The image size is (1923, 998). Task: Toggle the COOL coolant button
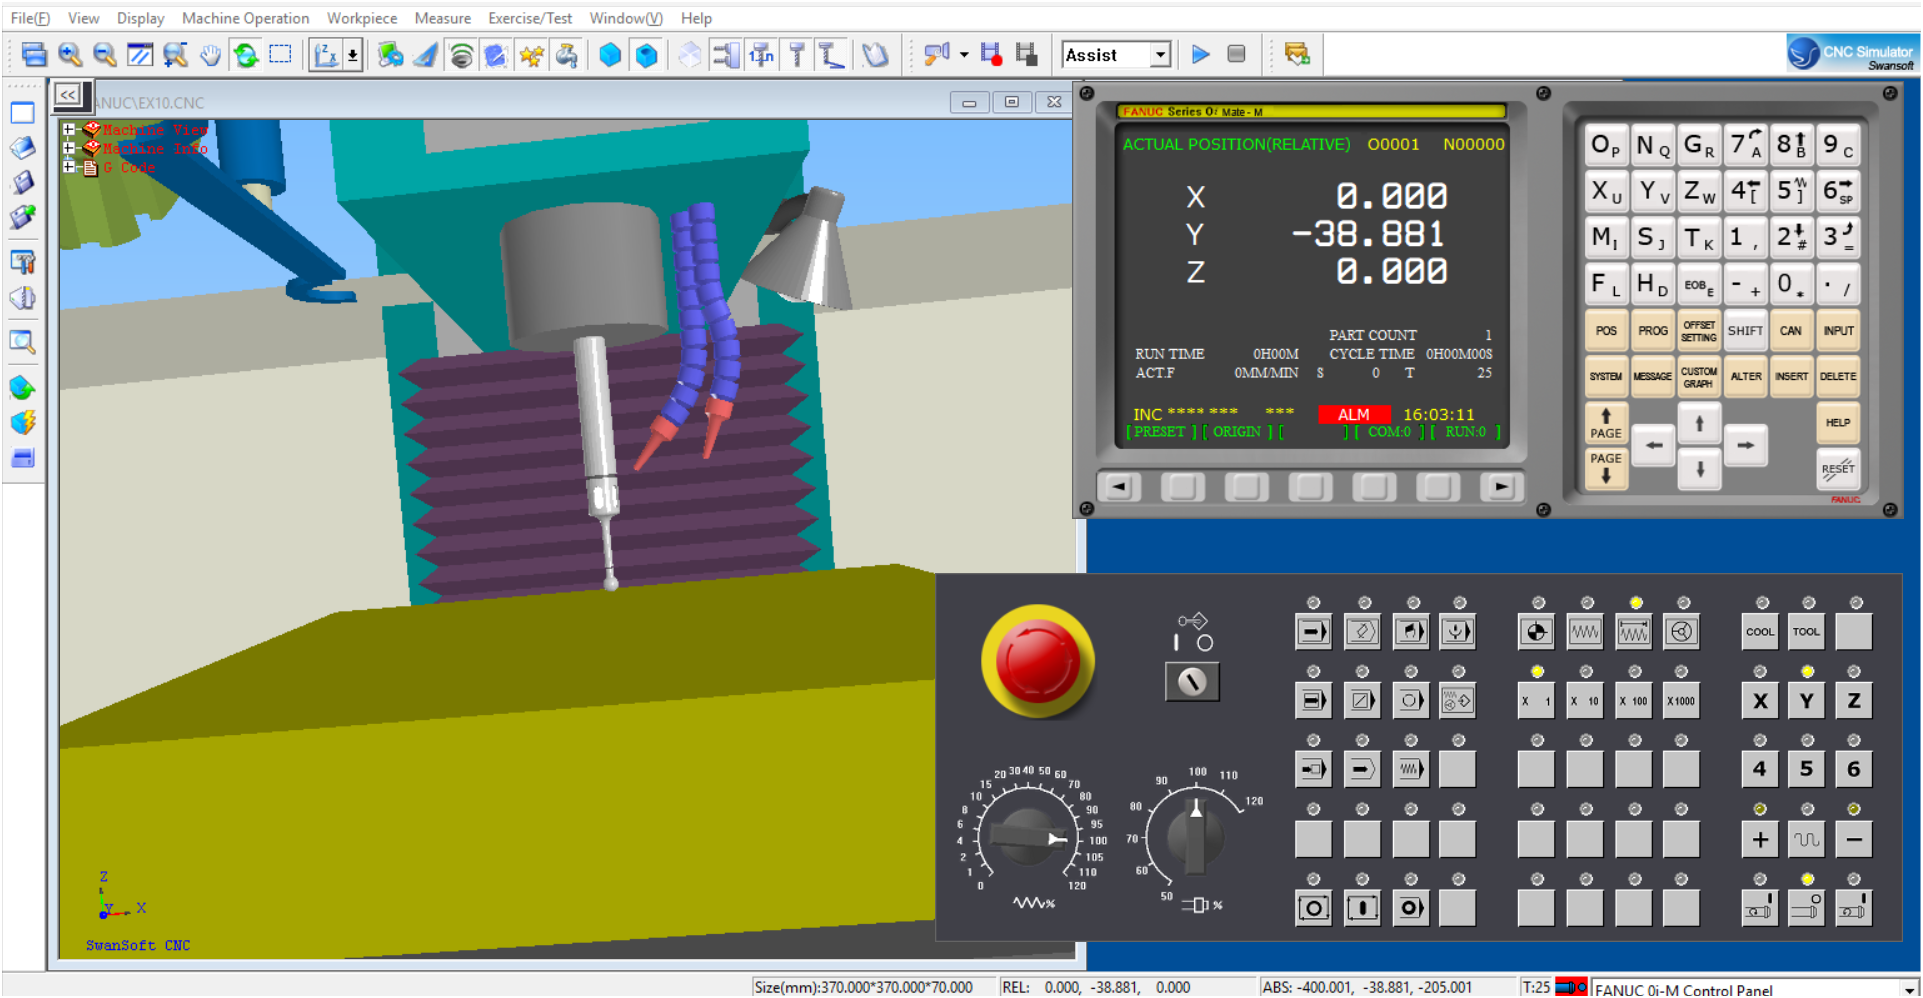tap(1760, 632)
